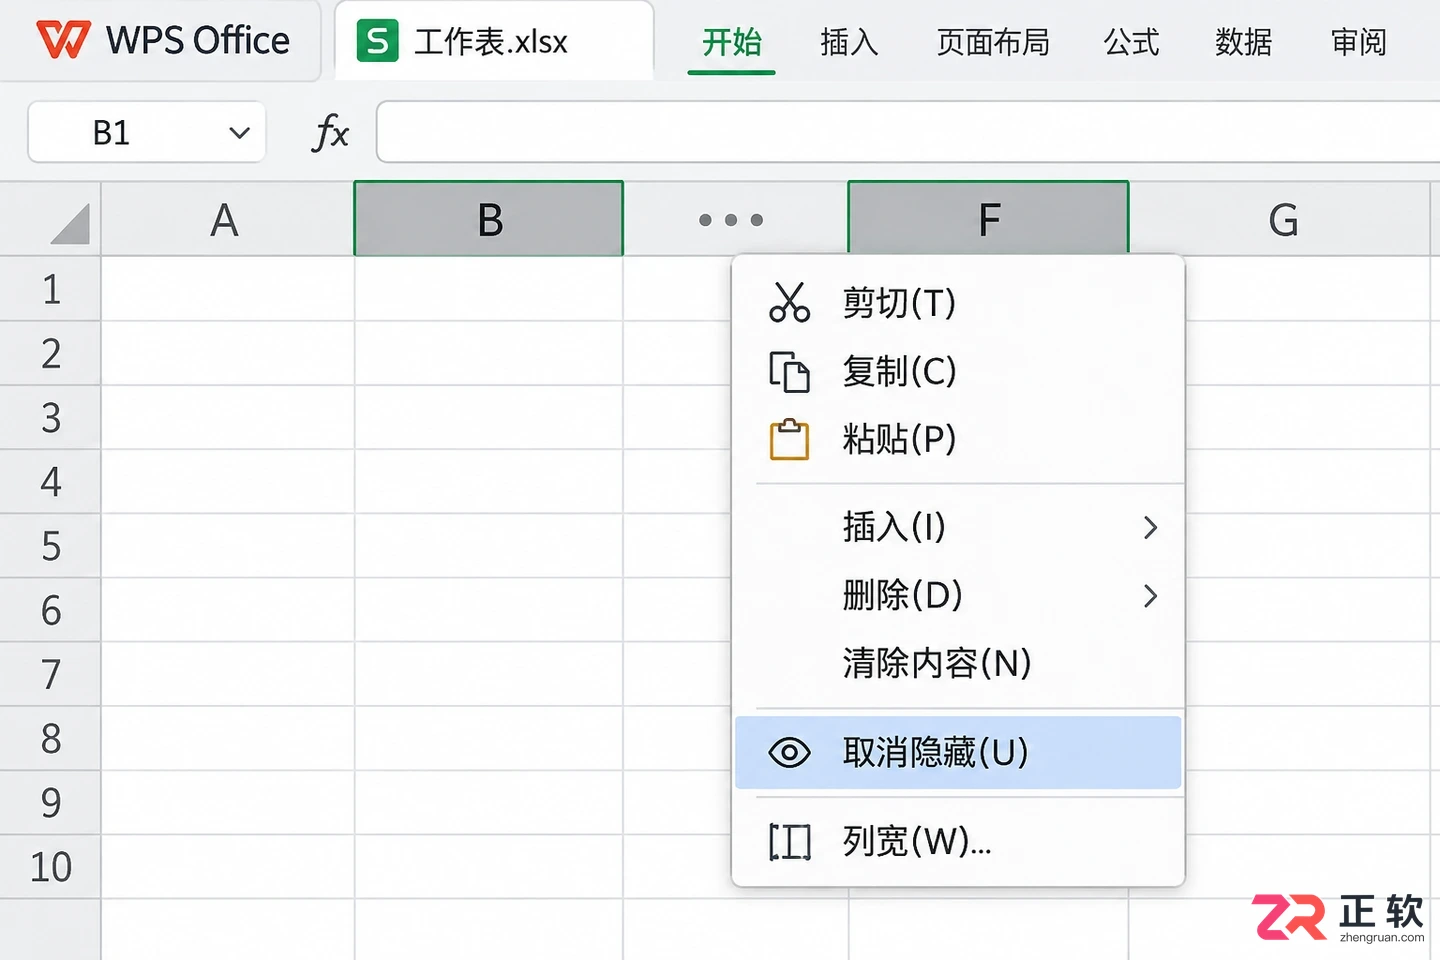Choose 列宽(W)... from the context menu
1440x960 pixels.
pos(958,842)
